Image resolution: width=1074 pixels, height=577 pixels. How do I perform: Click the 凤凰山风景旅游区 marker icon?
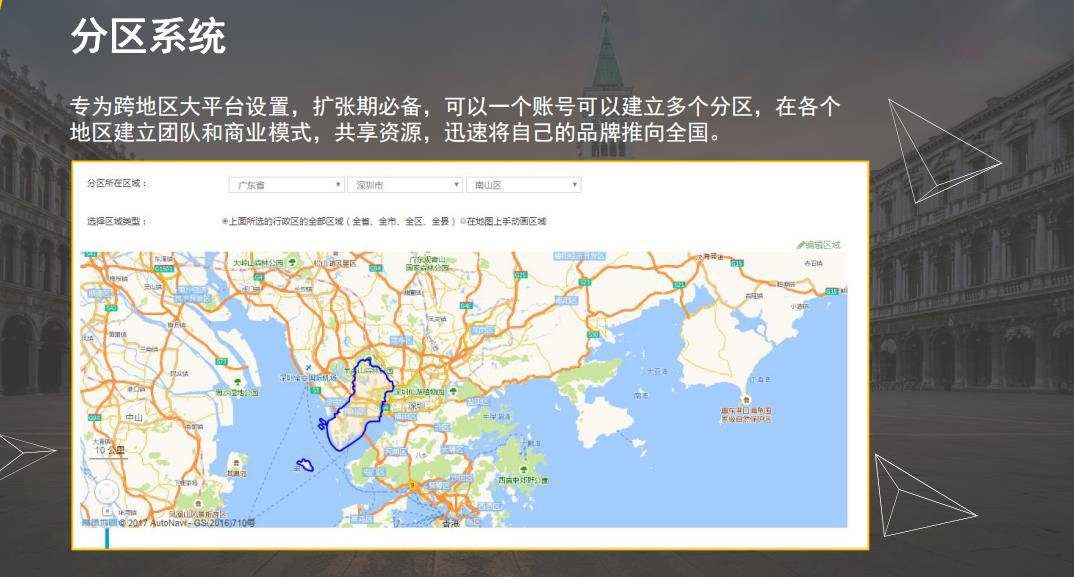pyautogui.click(x=199, y=504)
